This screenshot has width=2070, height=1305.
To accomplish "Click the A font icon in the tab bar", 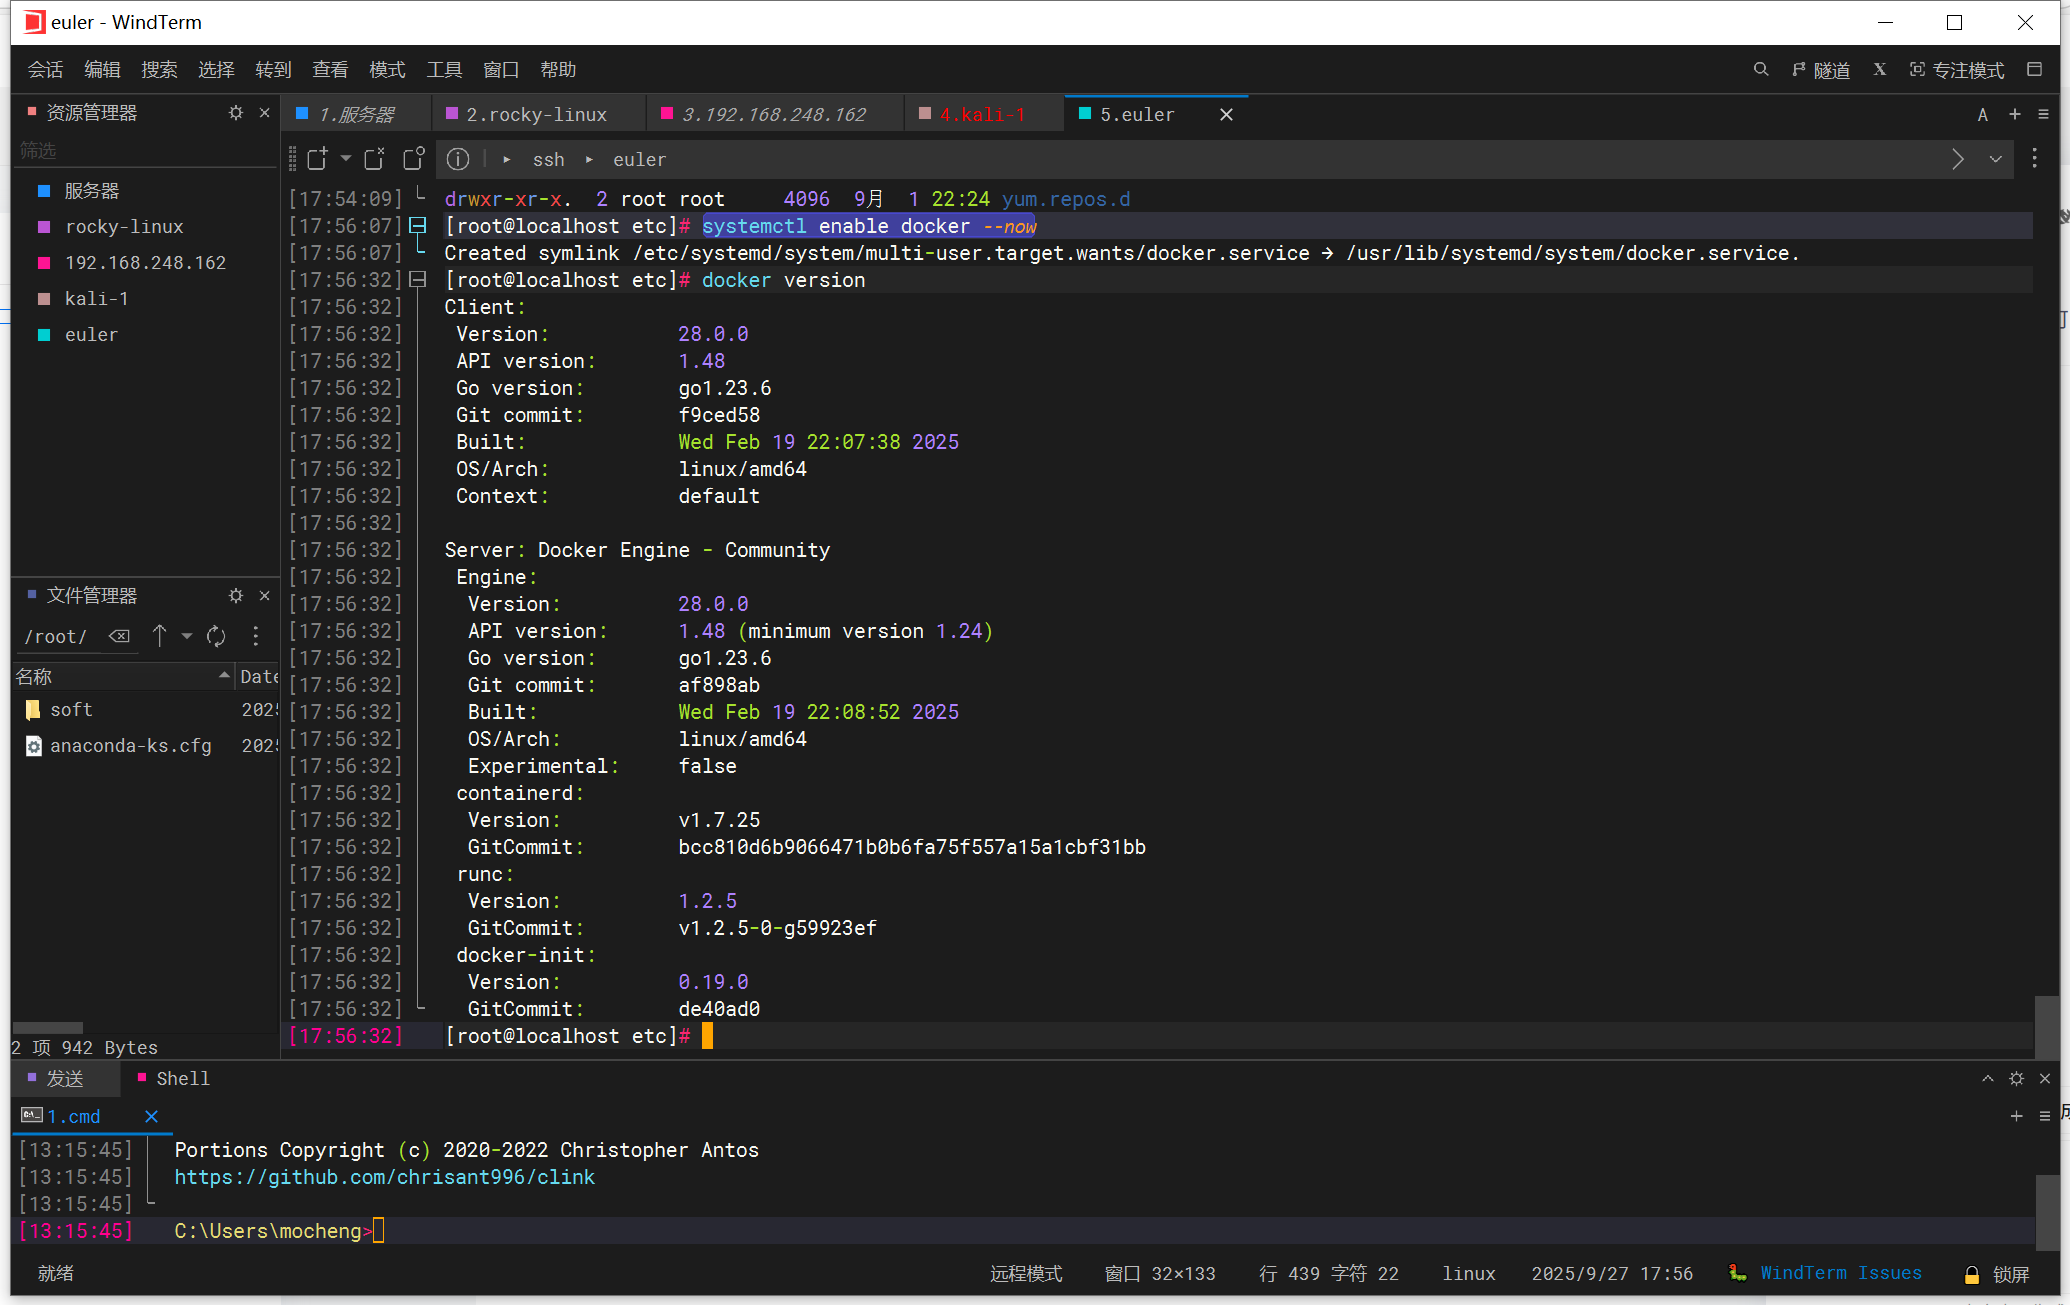I will 1982,115.
